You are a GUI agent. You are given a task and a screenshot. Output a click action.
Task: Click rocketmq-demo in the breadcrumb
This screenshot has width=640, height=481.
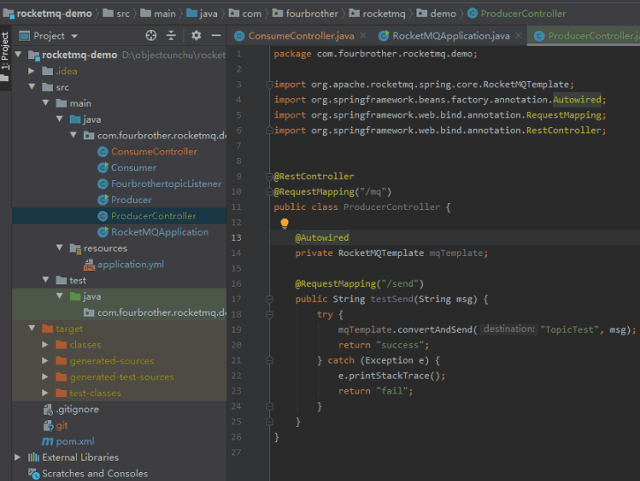(47, 13)
